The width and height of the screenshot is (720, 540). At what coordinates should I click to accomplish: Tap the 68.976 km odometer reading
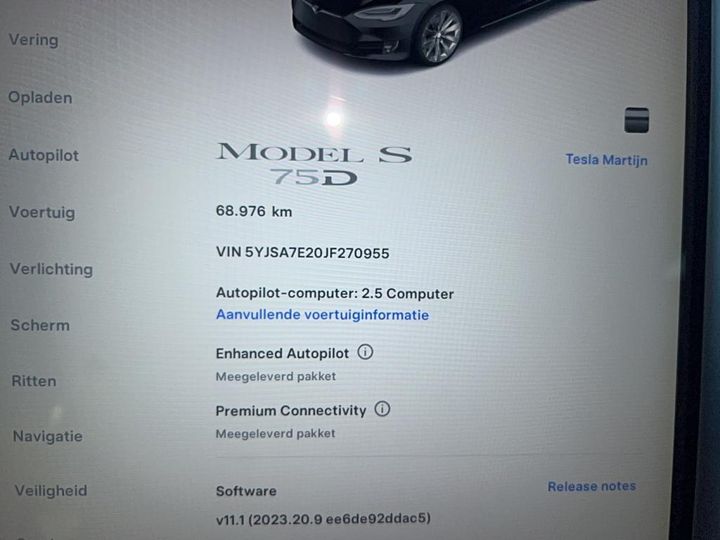(x=254, y=211)
